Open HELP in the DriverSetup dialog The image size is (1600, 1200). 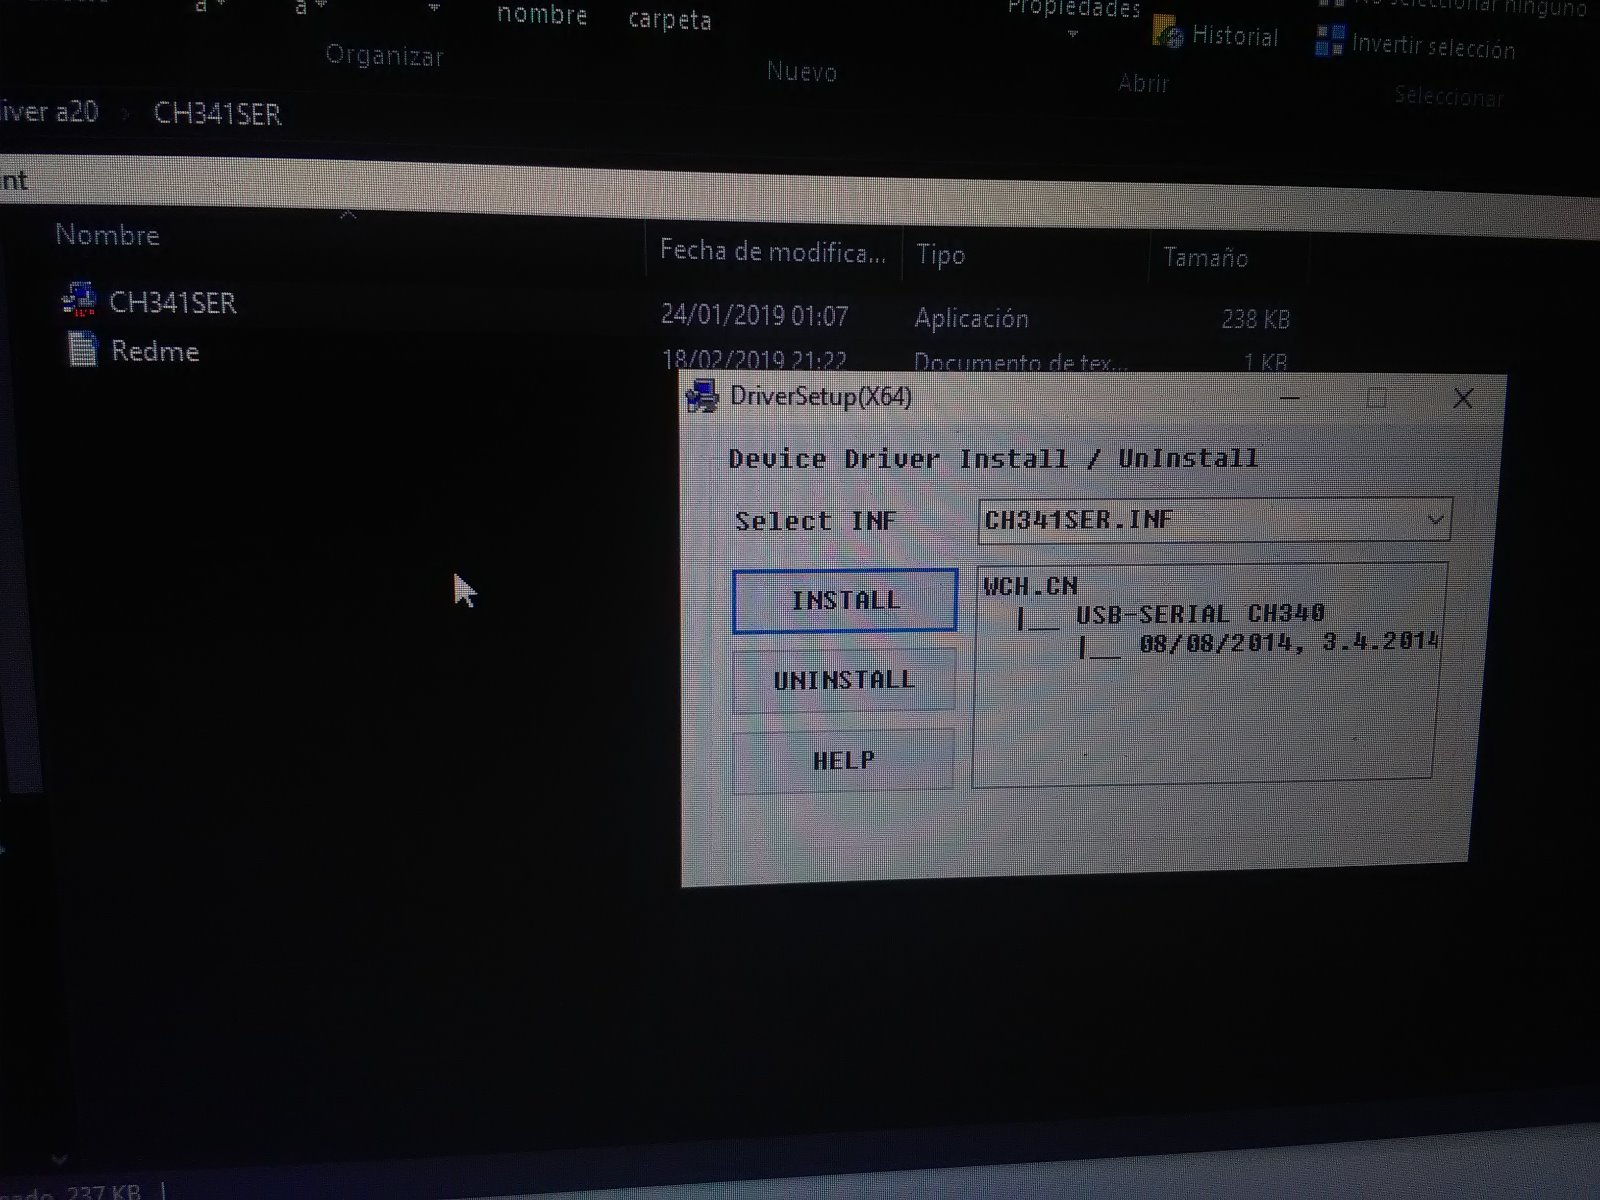(x=843, y=761)
